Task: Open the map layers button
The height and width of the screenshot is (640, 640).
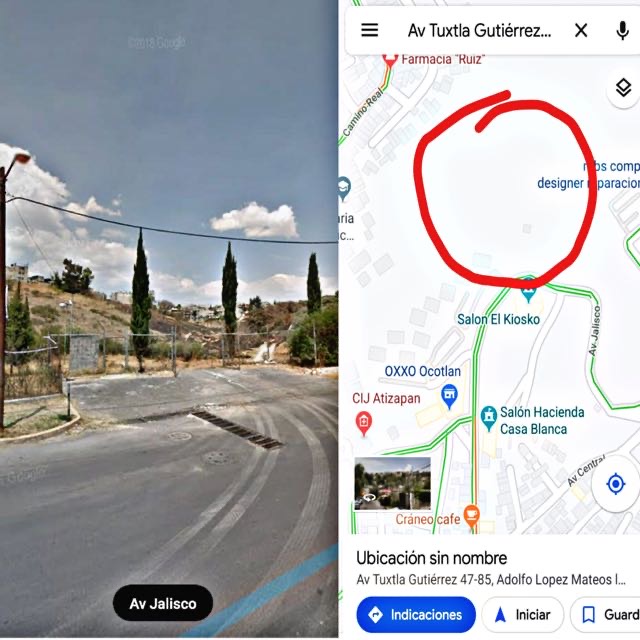Action: pyautogui.click(x=623, y=88)
